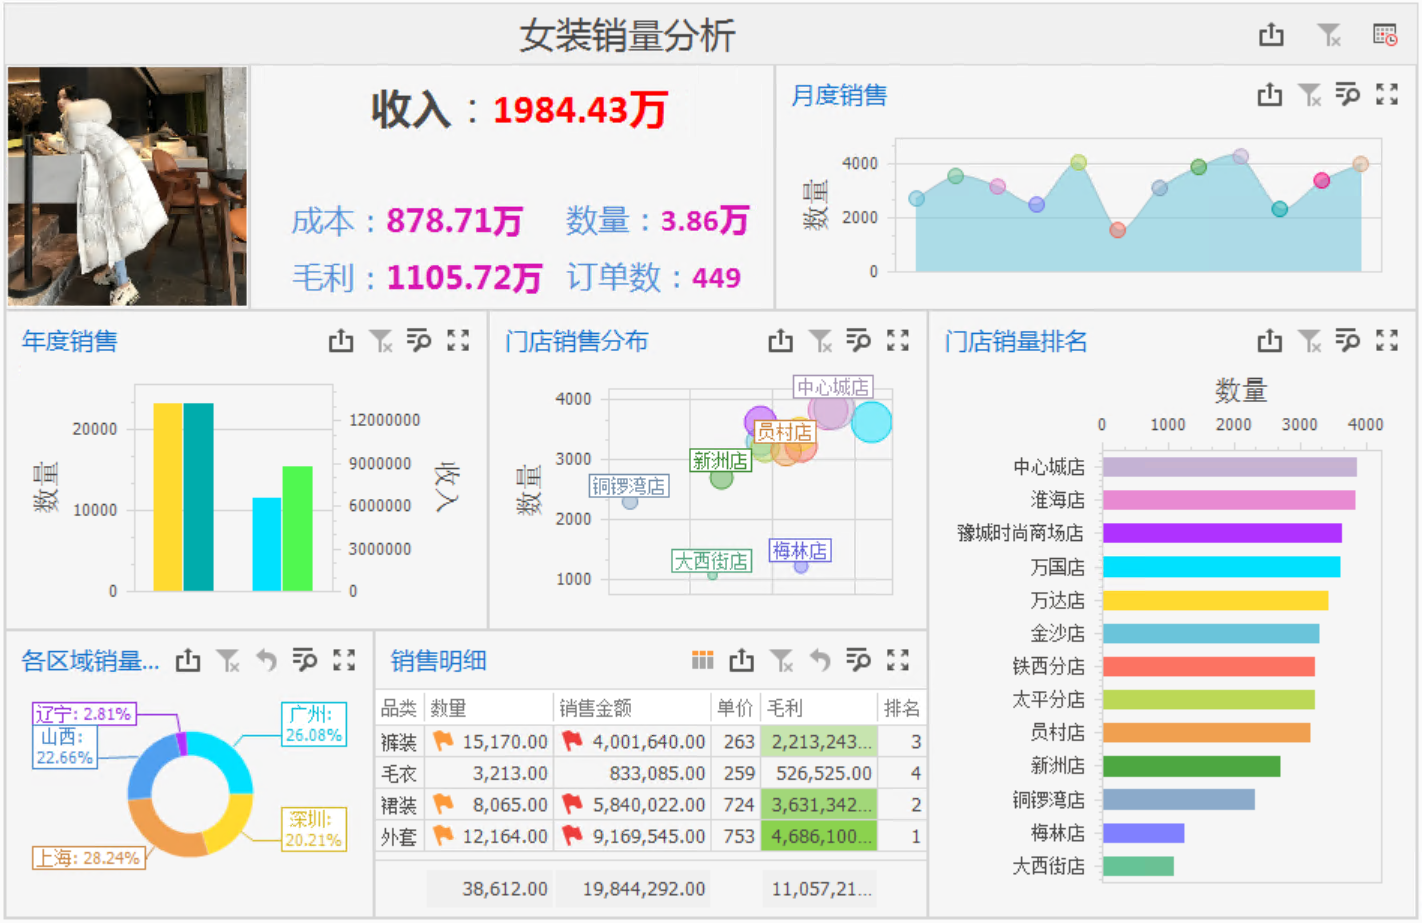
Task: Click the 山西: 22.66% pie label
Action: [65, 746]
